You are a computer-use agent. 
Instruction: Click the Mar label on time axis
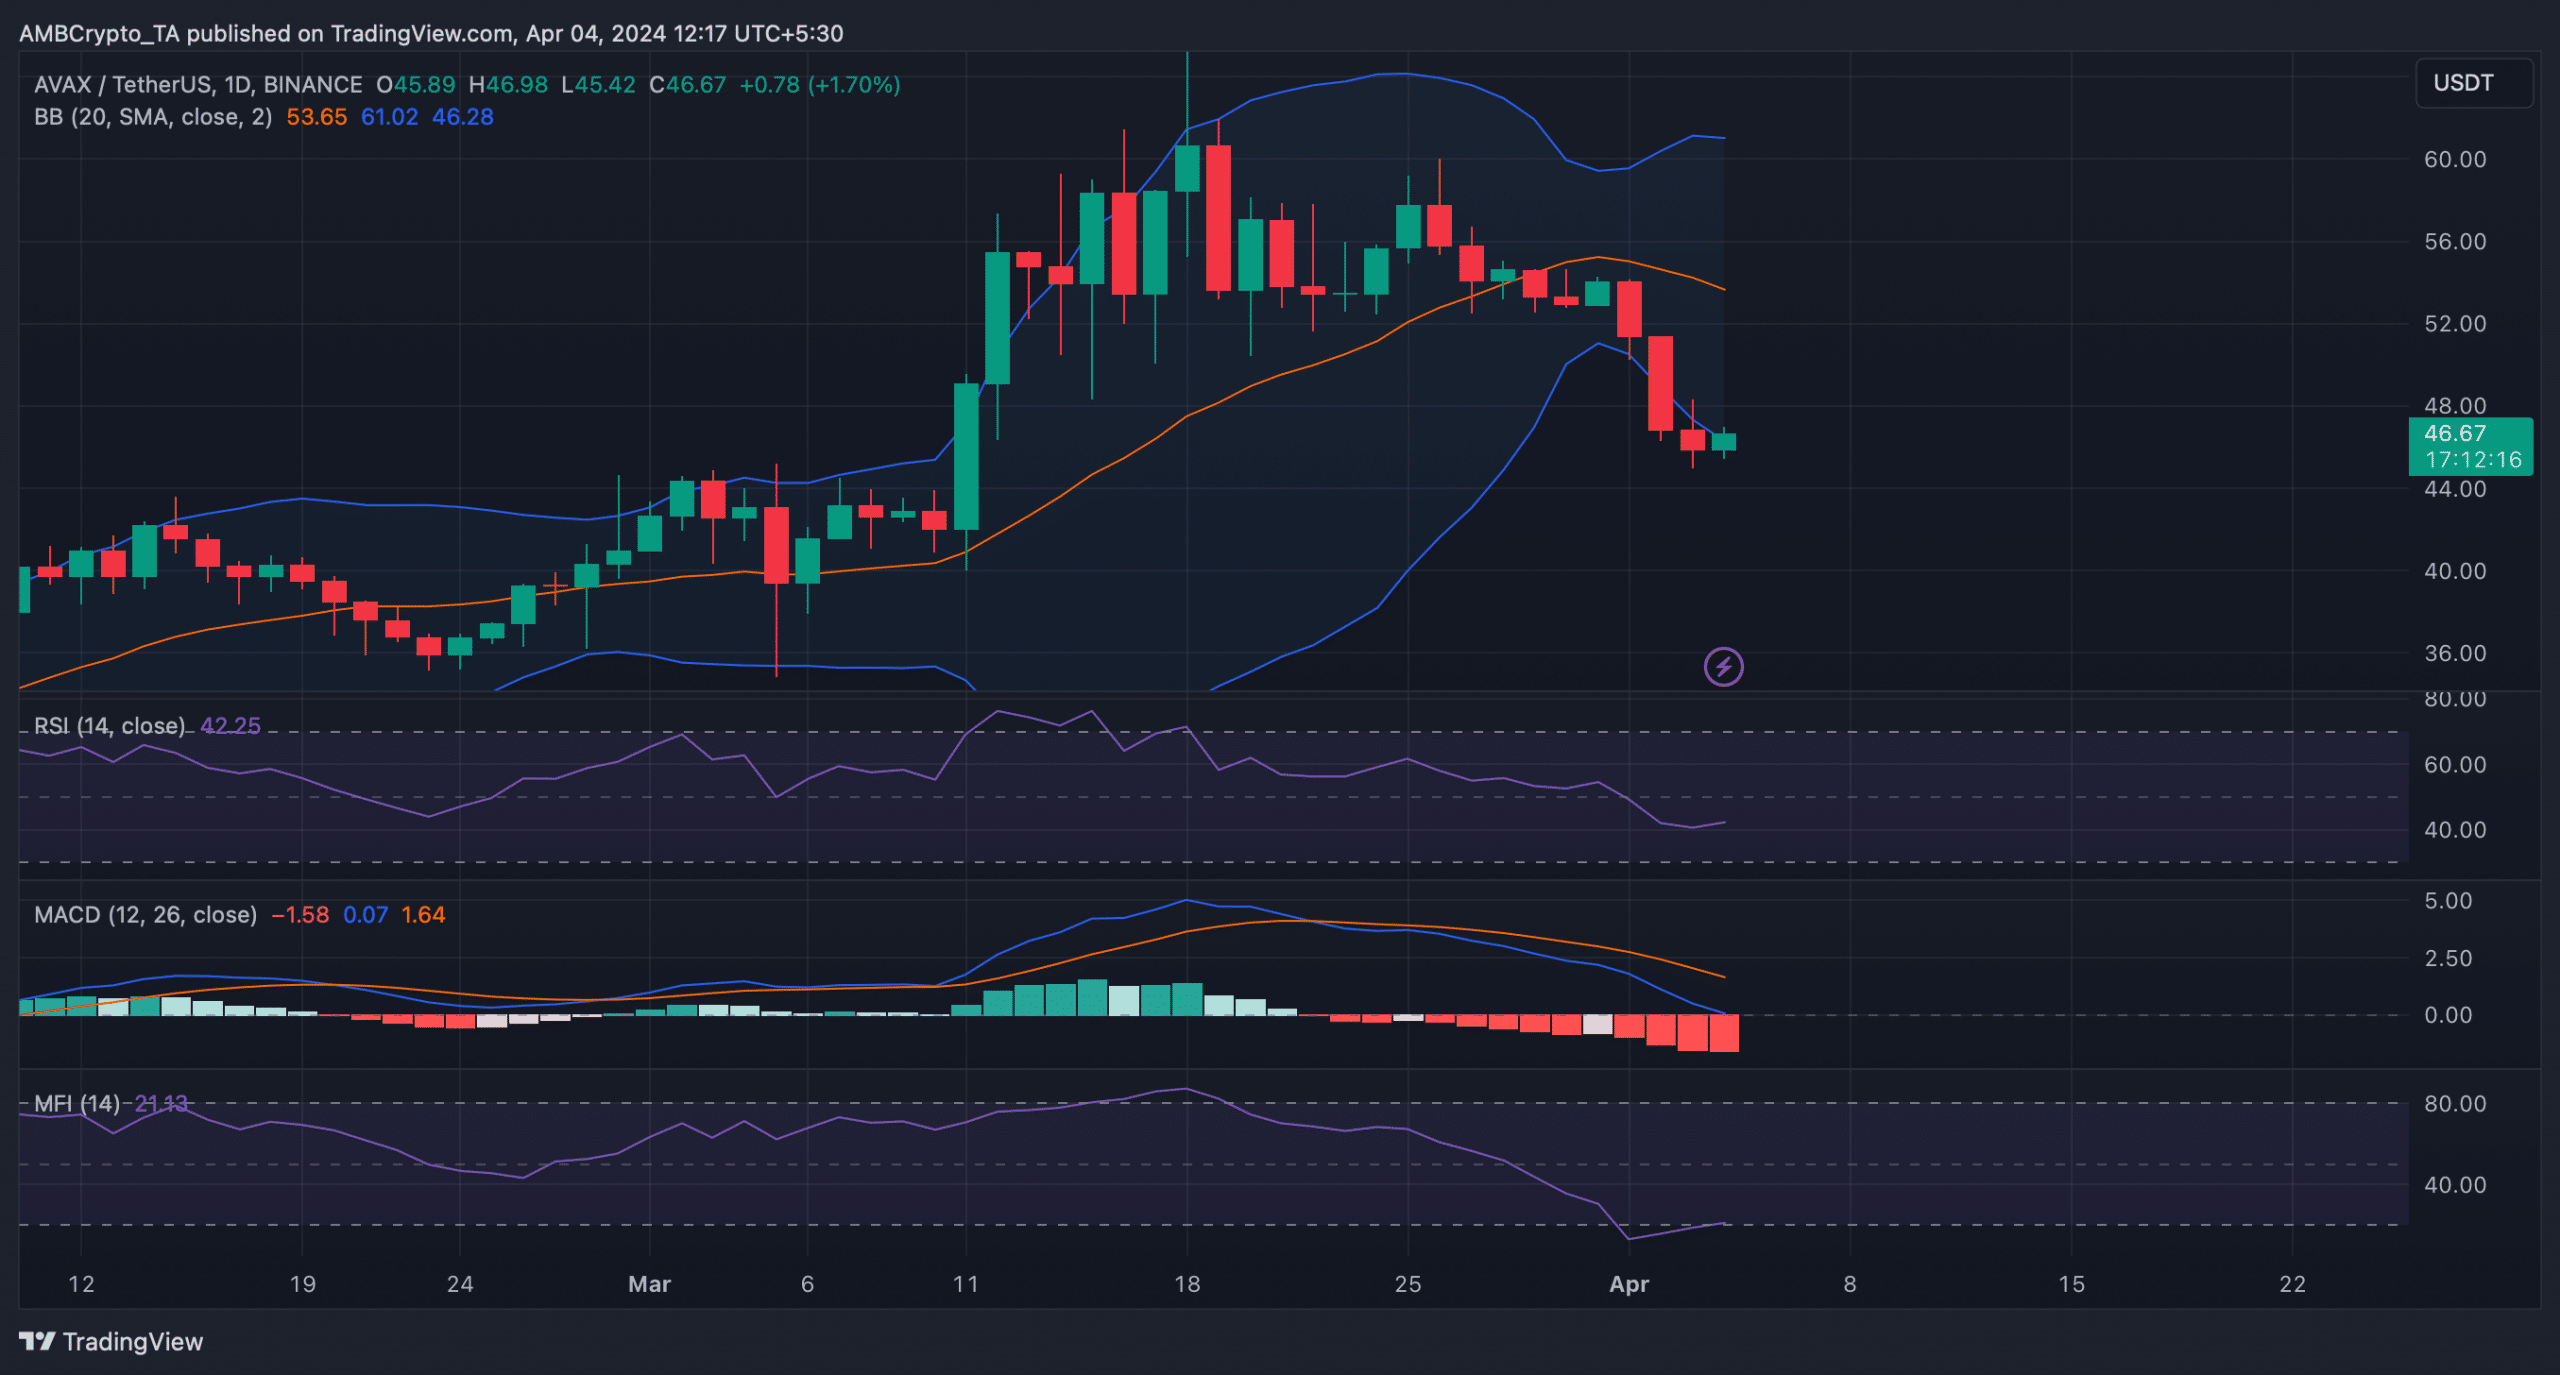[649, 1283]
